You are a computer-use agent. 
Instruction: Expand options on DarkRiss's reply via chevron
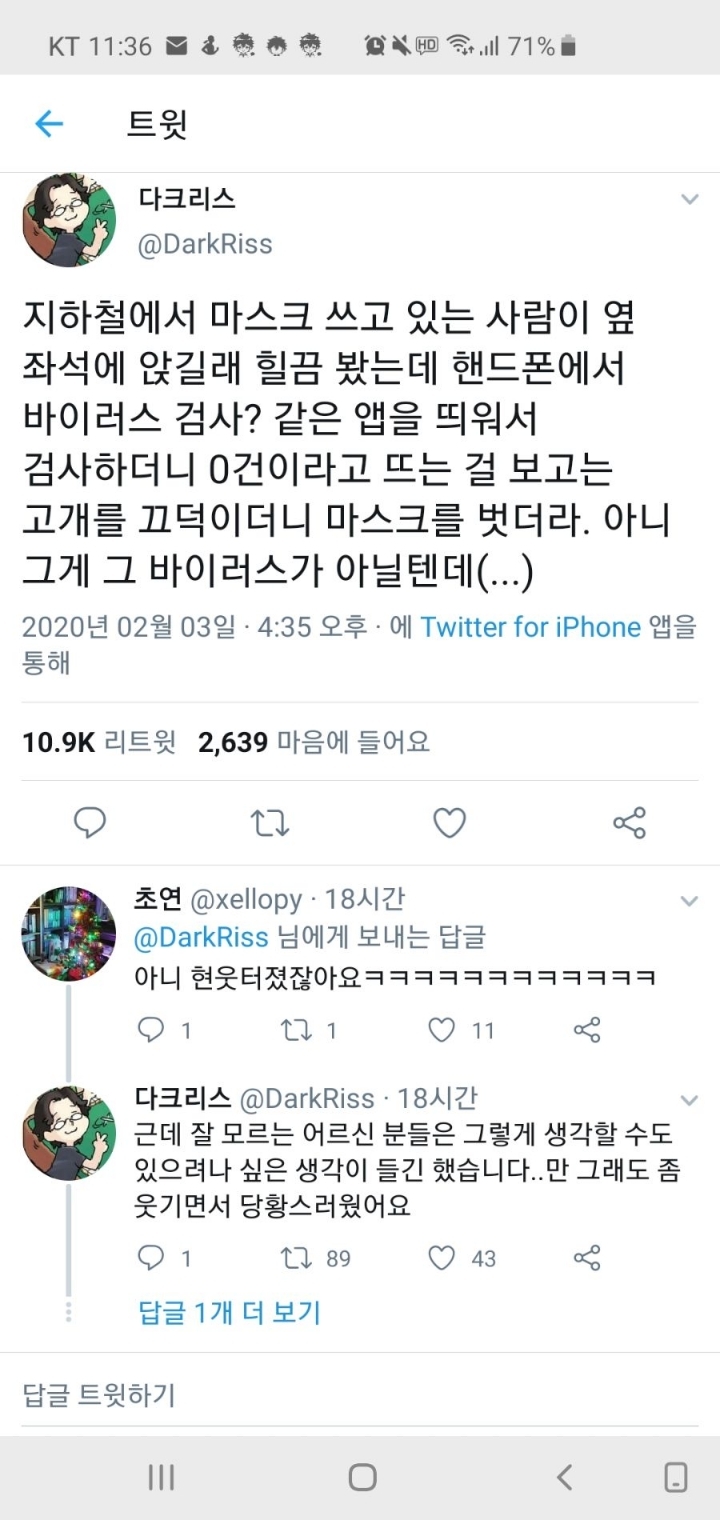click(691, 1098)
